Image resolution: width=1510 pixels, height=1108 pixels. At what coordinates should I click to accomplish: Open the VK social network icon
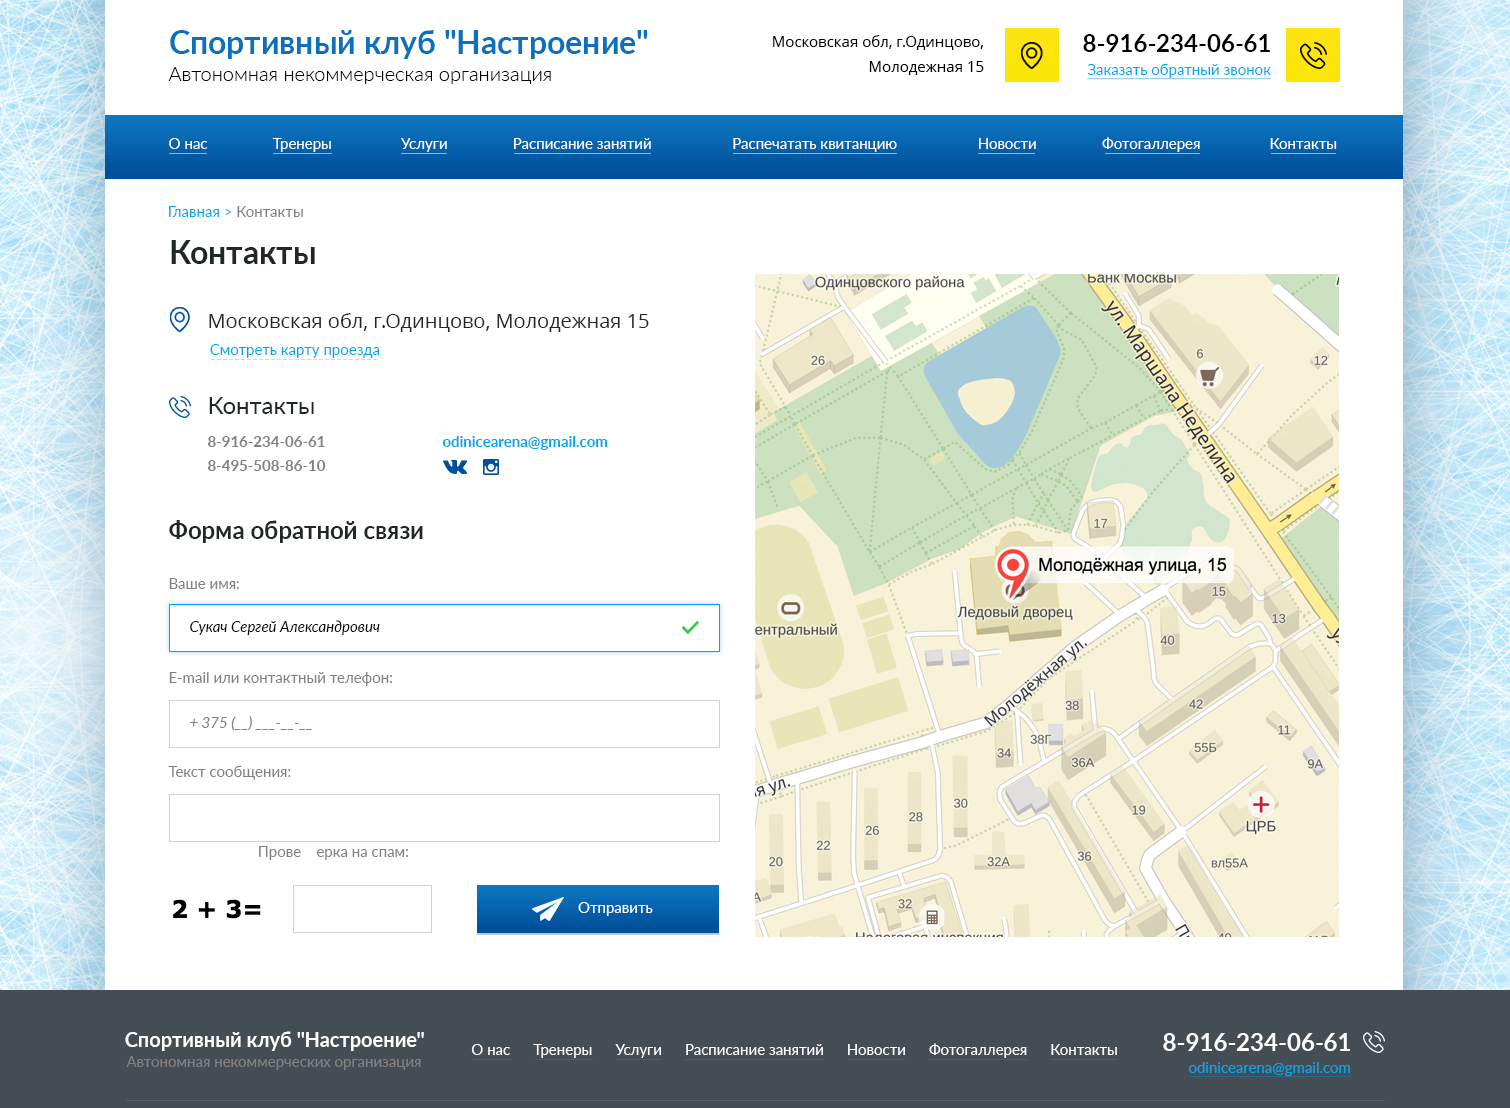pyautogui.click(x=455, y=467)
